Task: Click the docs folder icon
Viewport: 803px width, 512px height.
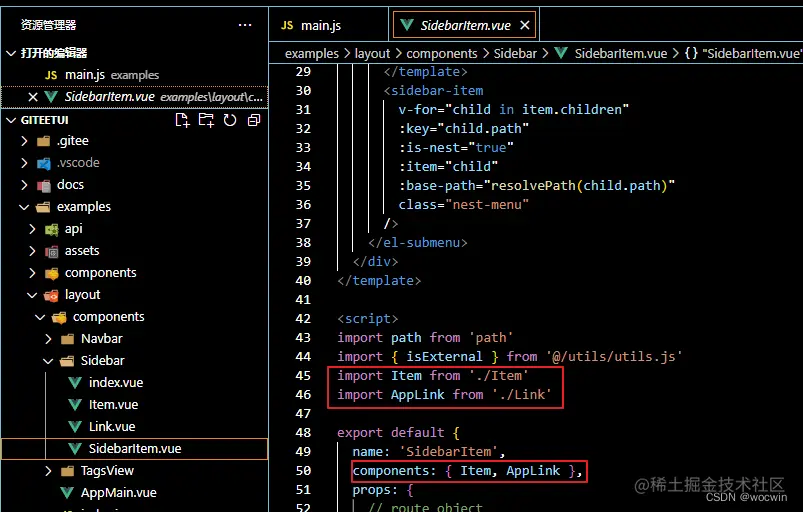Action: click(44, 185)
